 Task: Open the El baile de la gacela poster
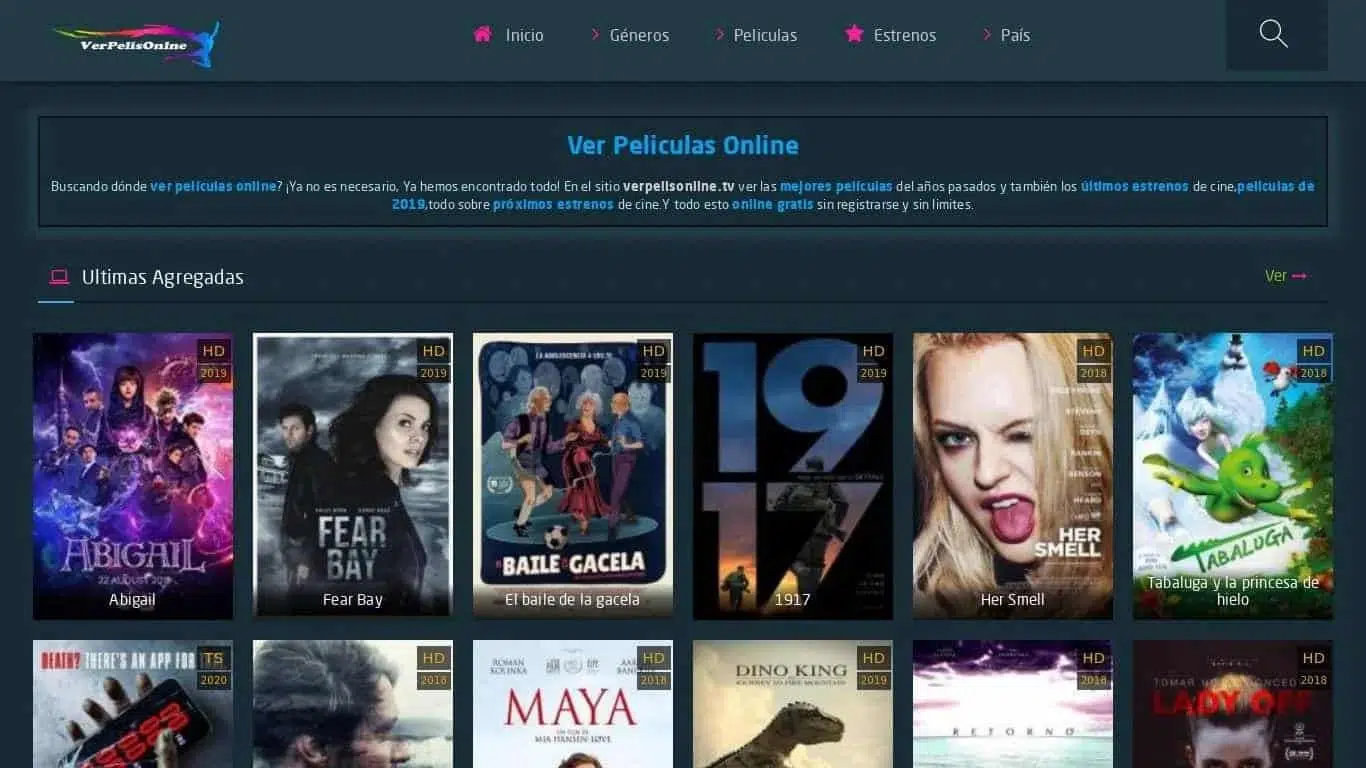pos(573,476)
